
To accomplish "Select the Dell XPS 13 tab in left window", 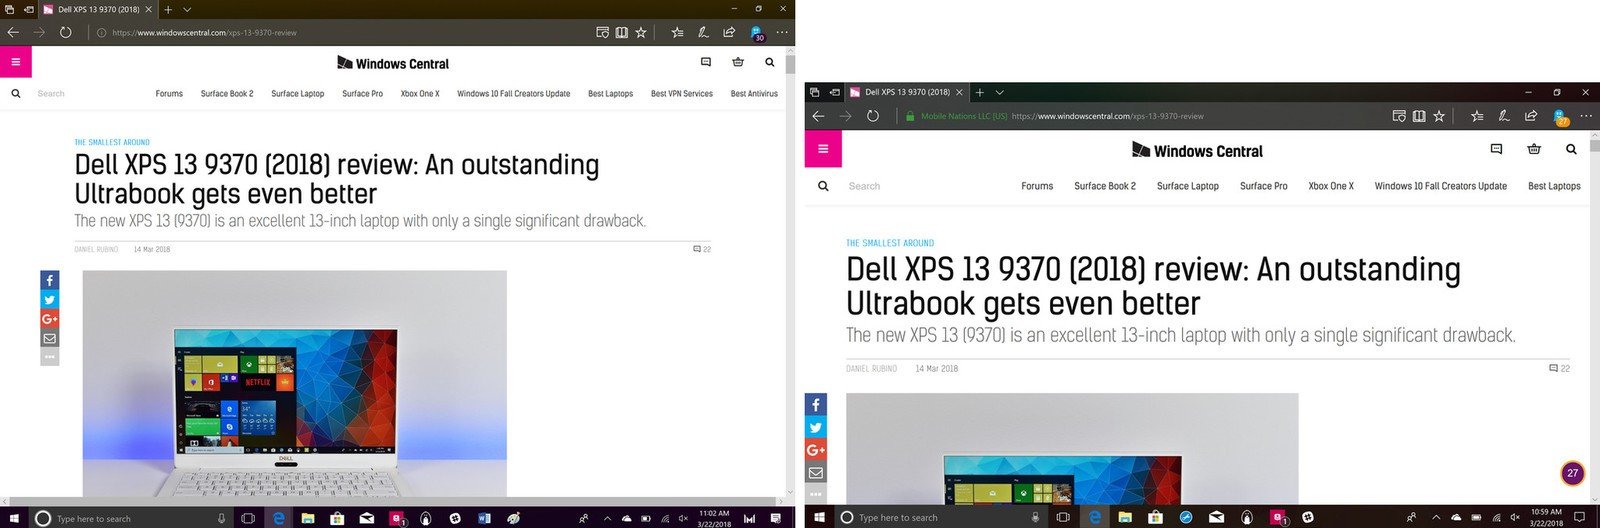I will 99,9.
